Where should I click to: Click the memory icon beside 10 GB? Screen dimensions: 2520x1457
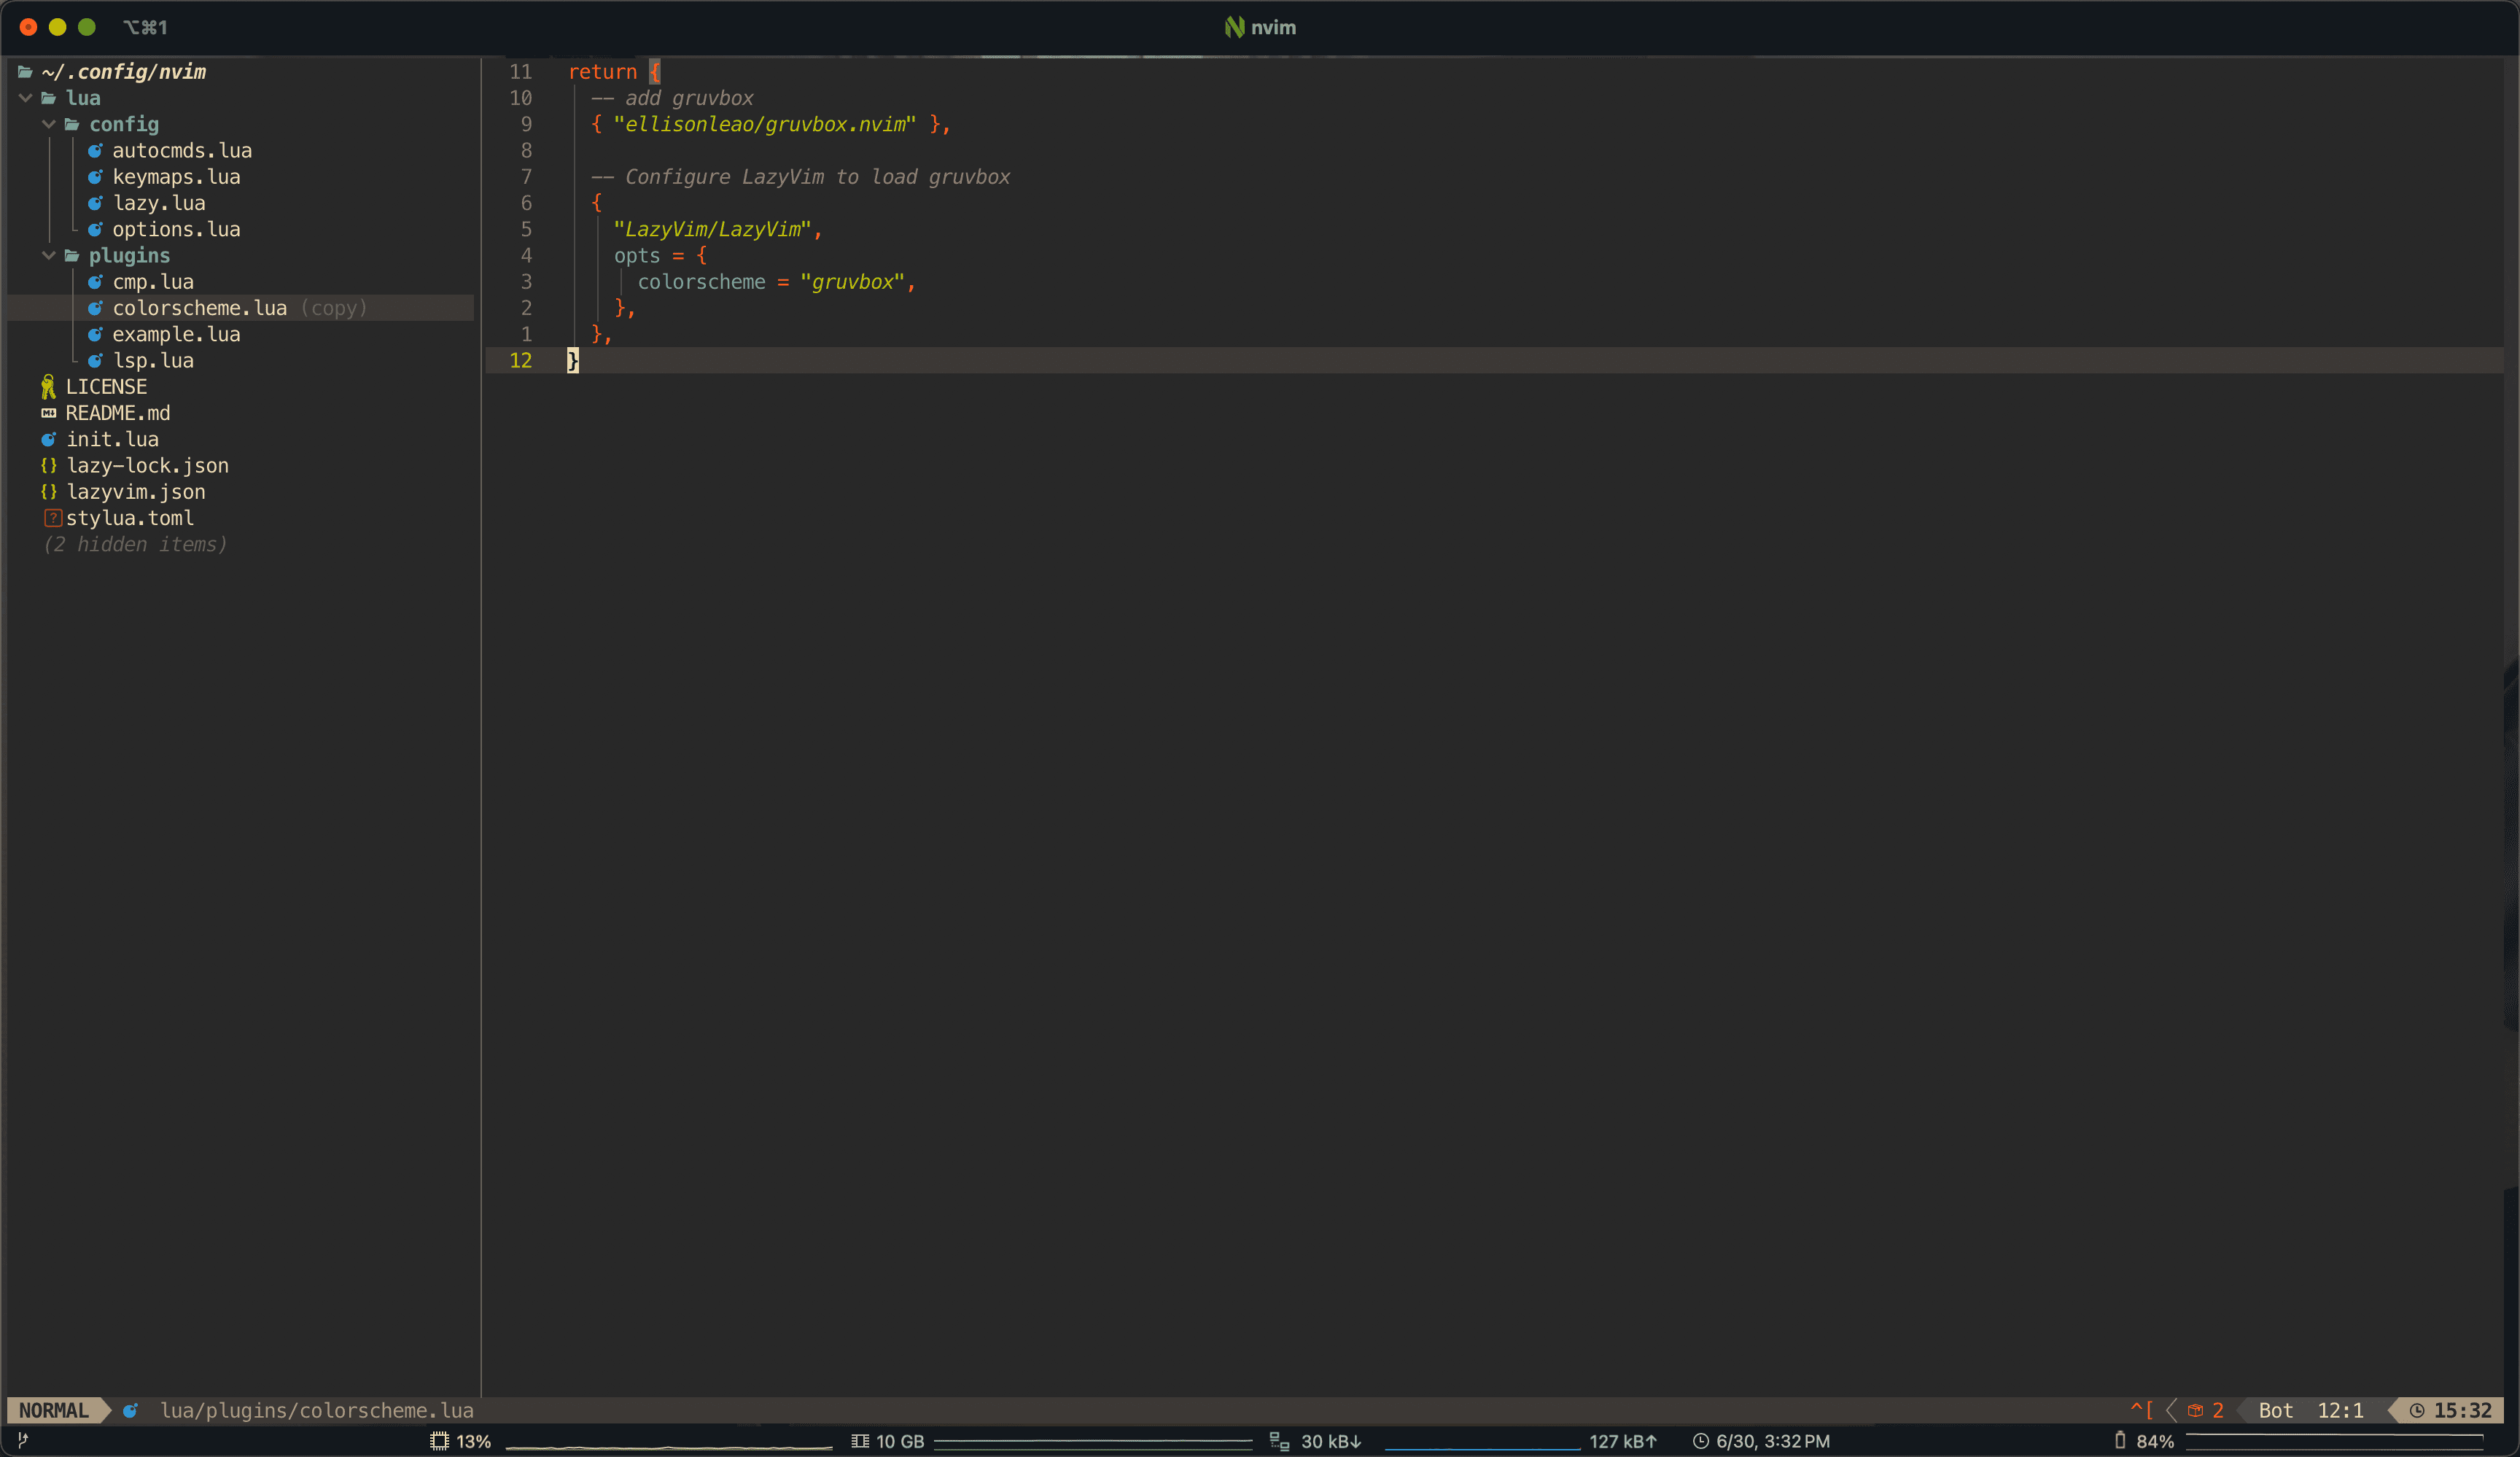tap(860, 1441)
